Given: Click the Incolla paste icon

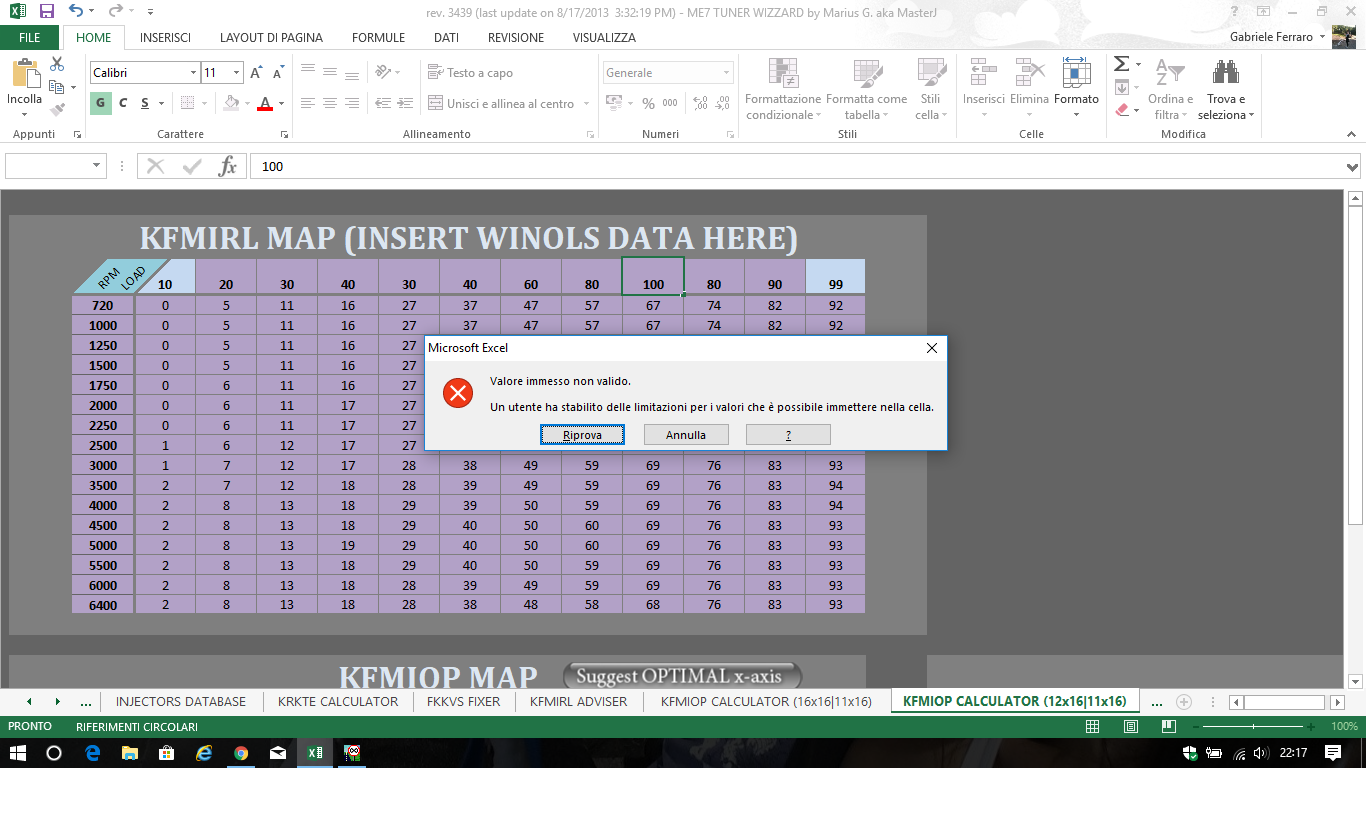Looking at the screenshot, I should [24, 75].
